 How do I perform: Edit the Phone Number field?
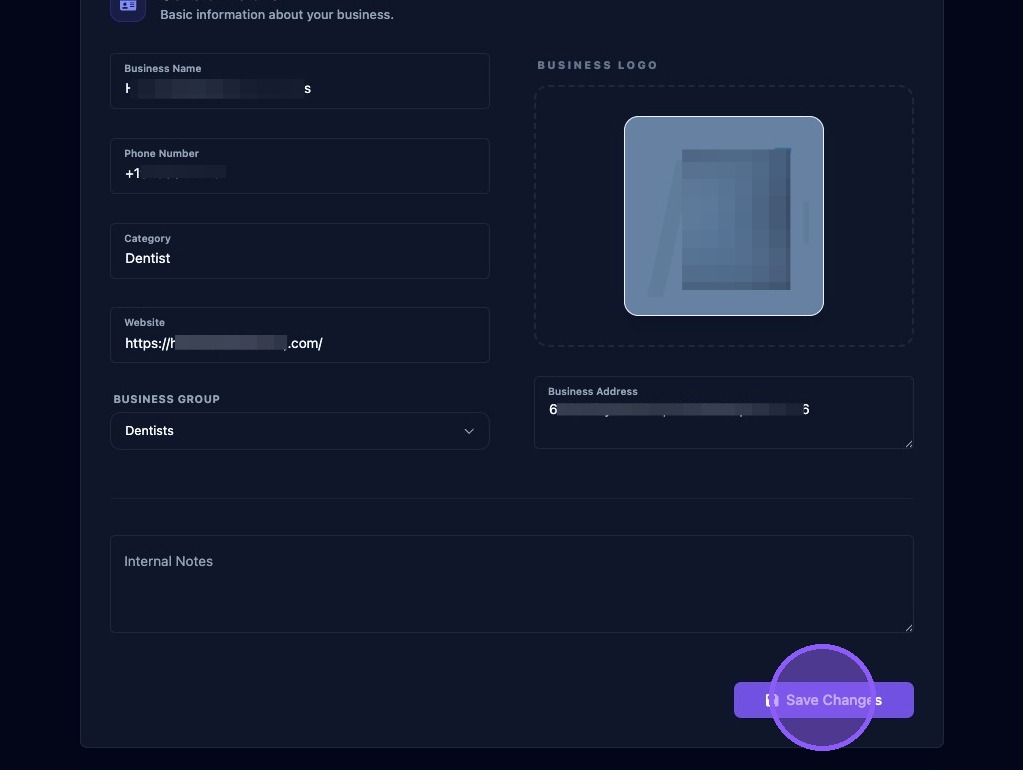(x=299, y=166)
